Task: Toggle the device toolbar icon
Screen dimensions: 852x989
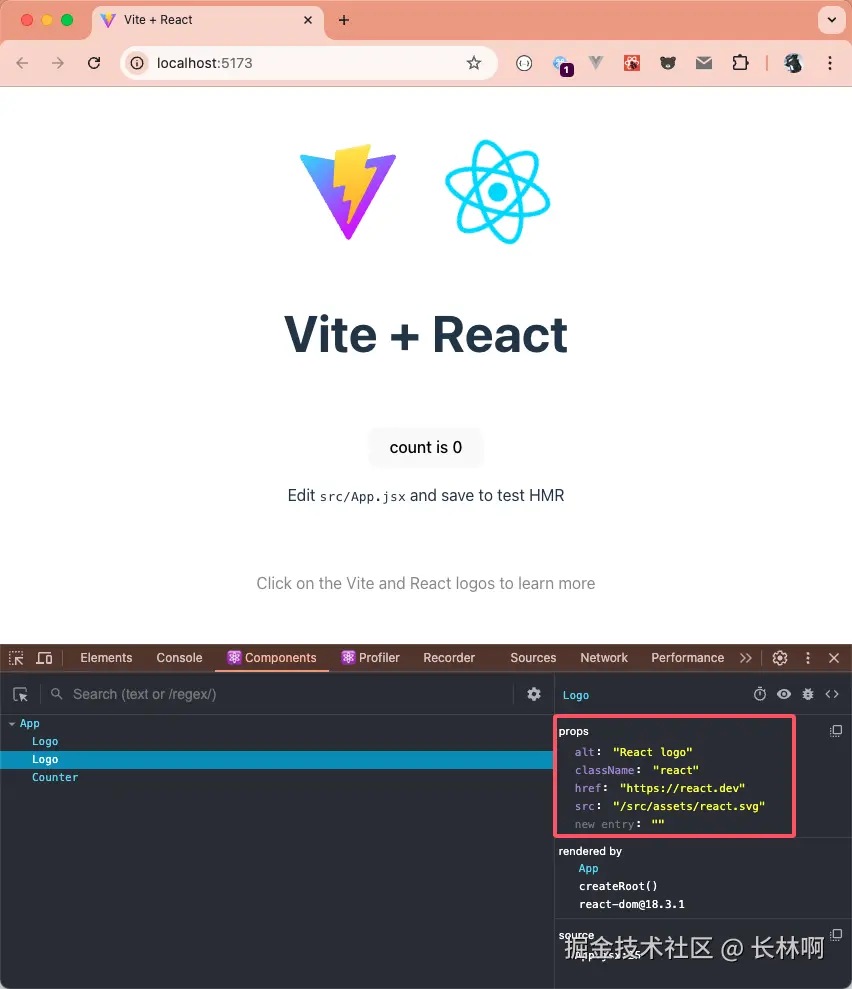Action: point(44,658)
